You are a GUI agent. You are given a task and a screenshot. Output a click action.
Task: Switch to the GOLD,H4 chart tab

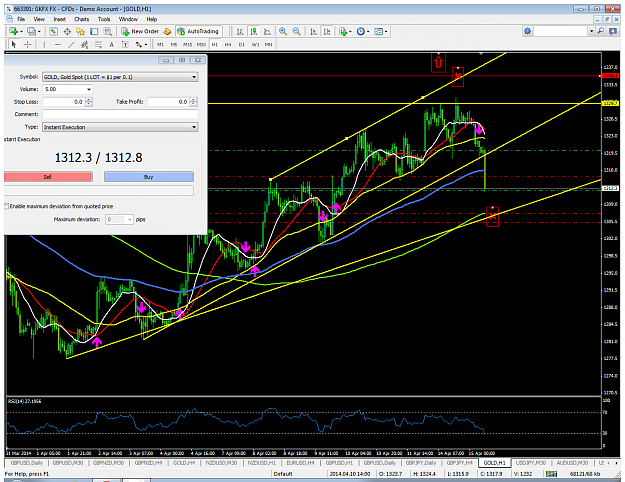(x=184, y=463)
